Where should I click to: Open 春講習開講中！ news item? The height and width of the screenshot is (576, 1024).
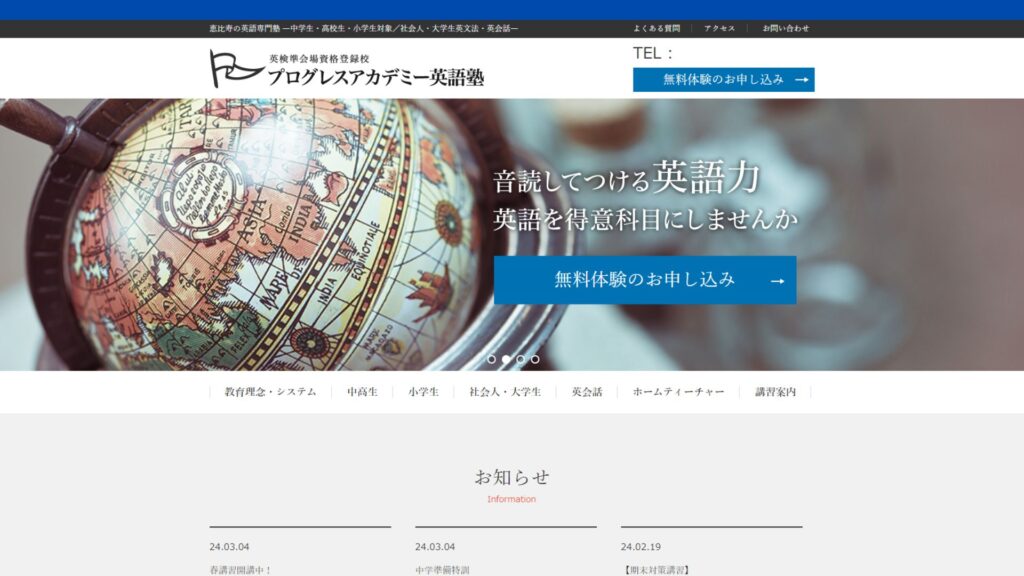pyautogui.click(x=240, y=570)
